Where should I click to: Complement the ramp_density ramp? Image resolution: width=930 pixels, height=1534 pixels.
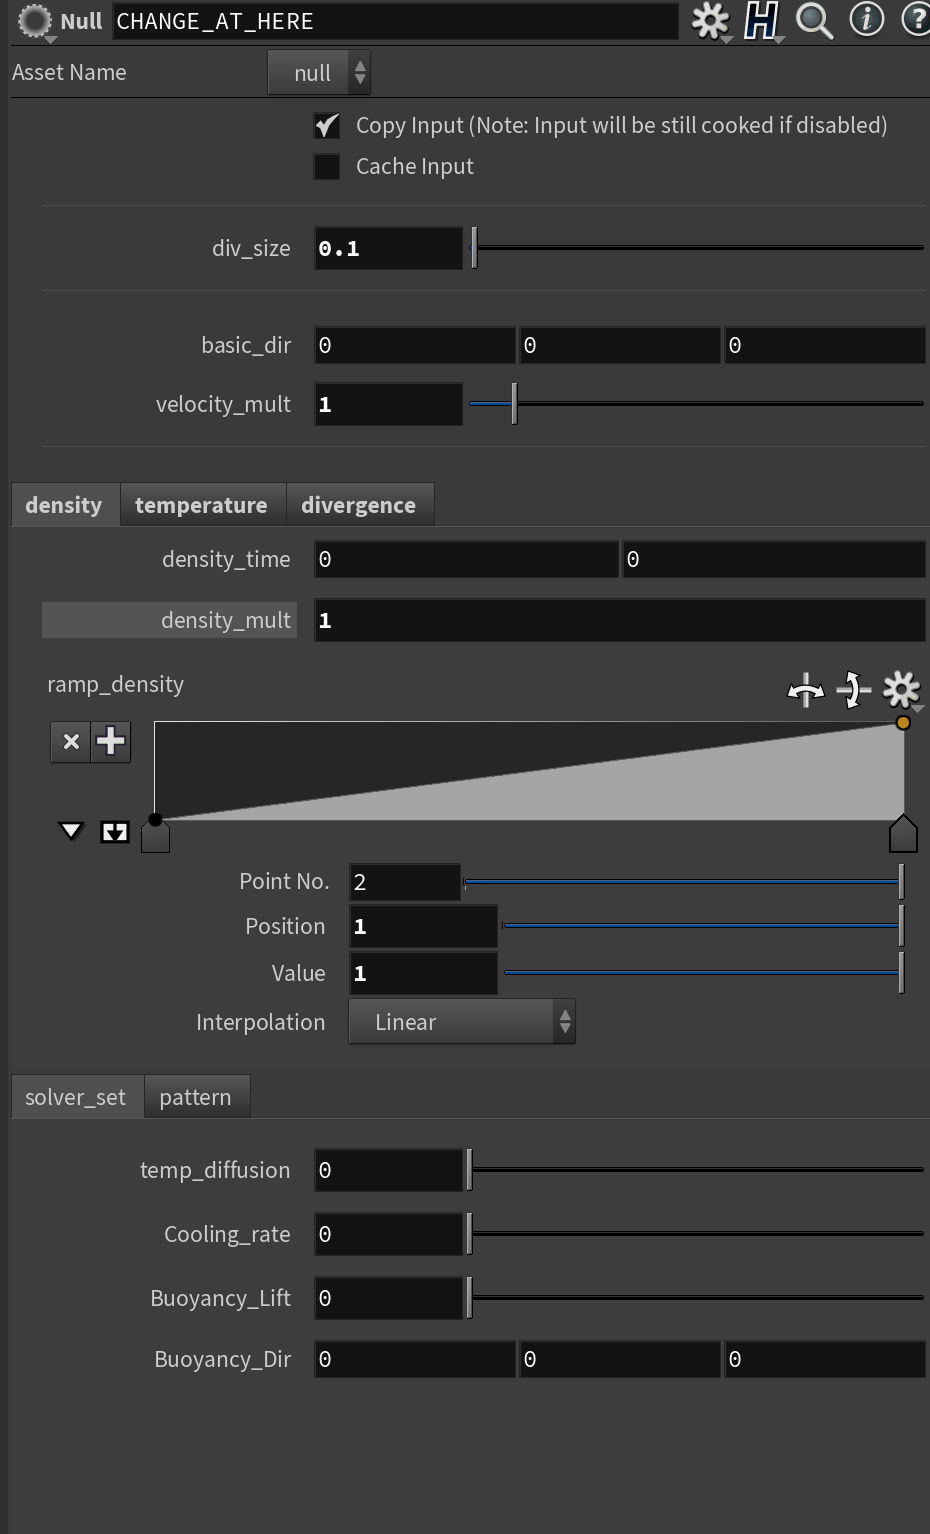853,689
